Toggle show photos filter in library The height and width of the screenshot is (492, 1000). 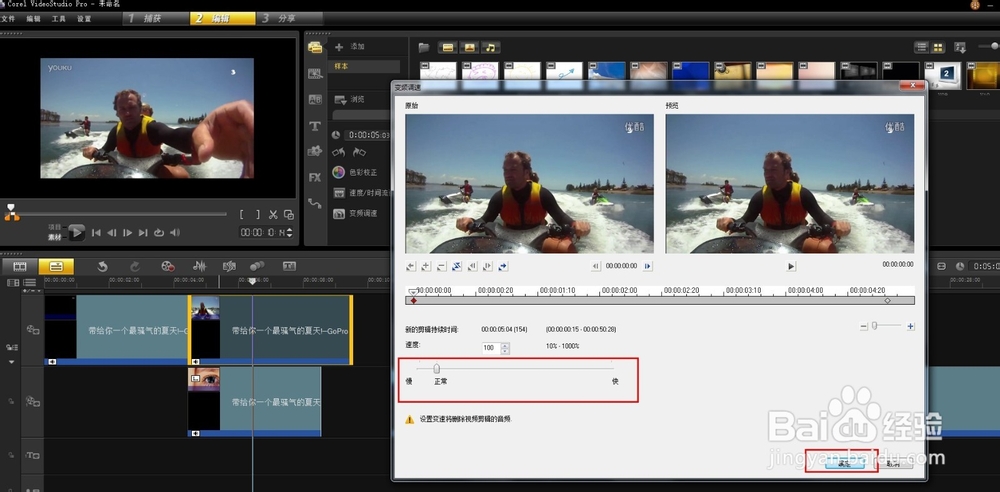(x=469, y=47)
